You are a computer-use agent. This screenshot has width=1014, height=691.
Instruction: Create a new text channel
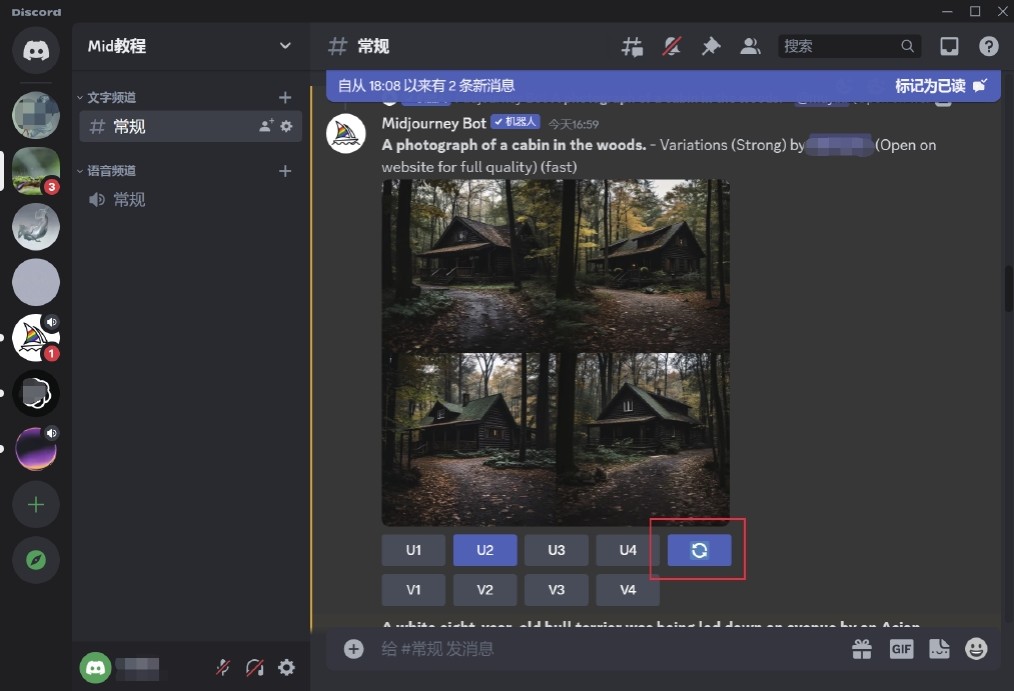click(285, 98)
